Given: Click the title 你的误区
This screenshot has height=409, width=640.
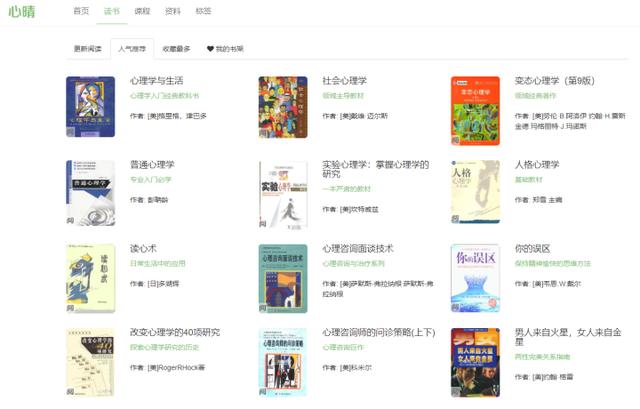Looking at the screenshot, I should click(532, 249).
